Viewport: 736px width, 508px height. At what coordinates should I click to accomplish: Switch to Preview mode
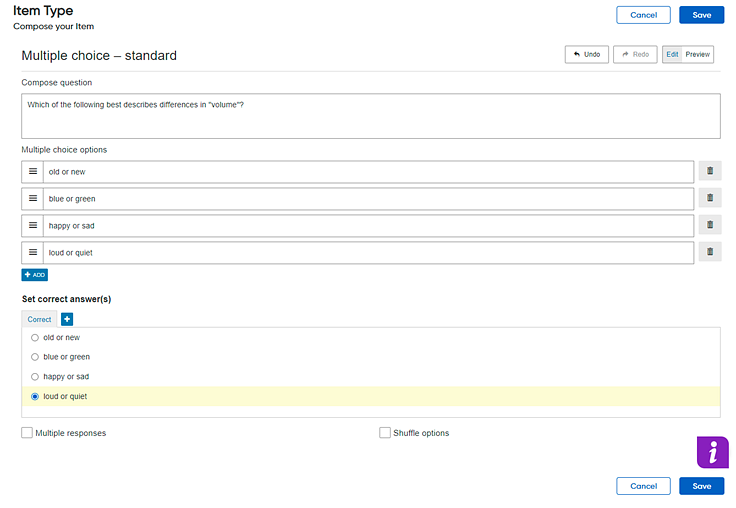point(698,54)
